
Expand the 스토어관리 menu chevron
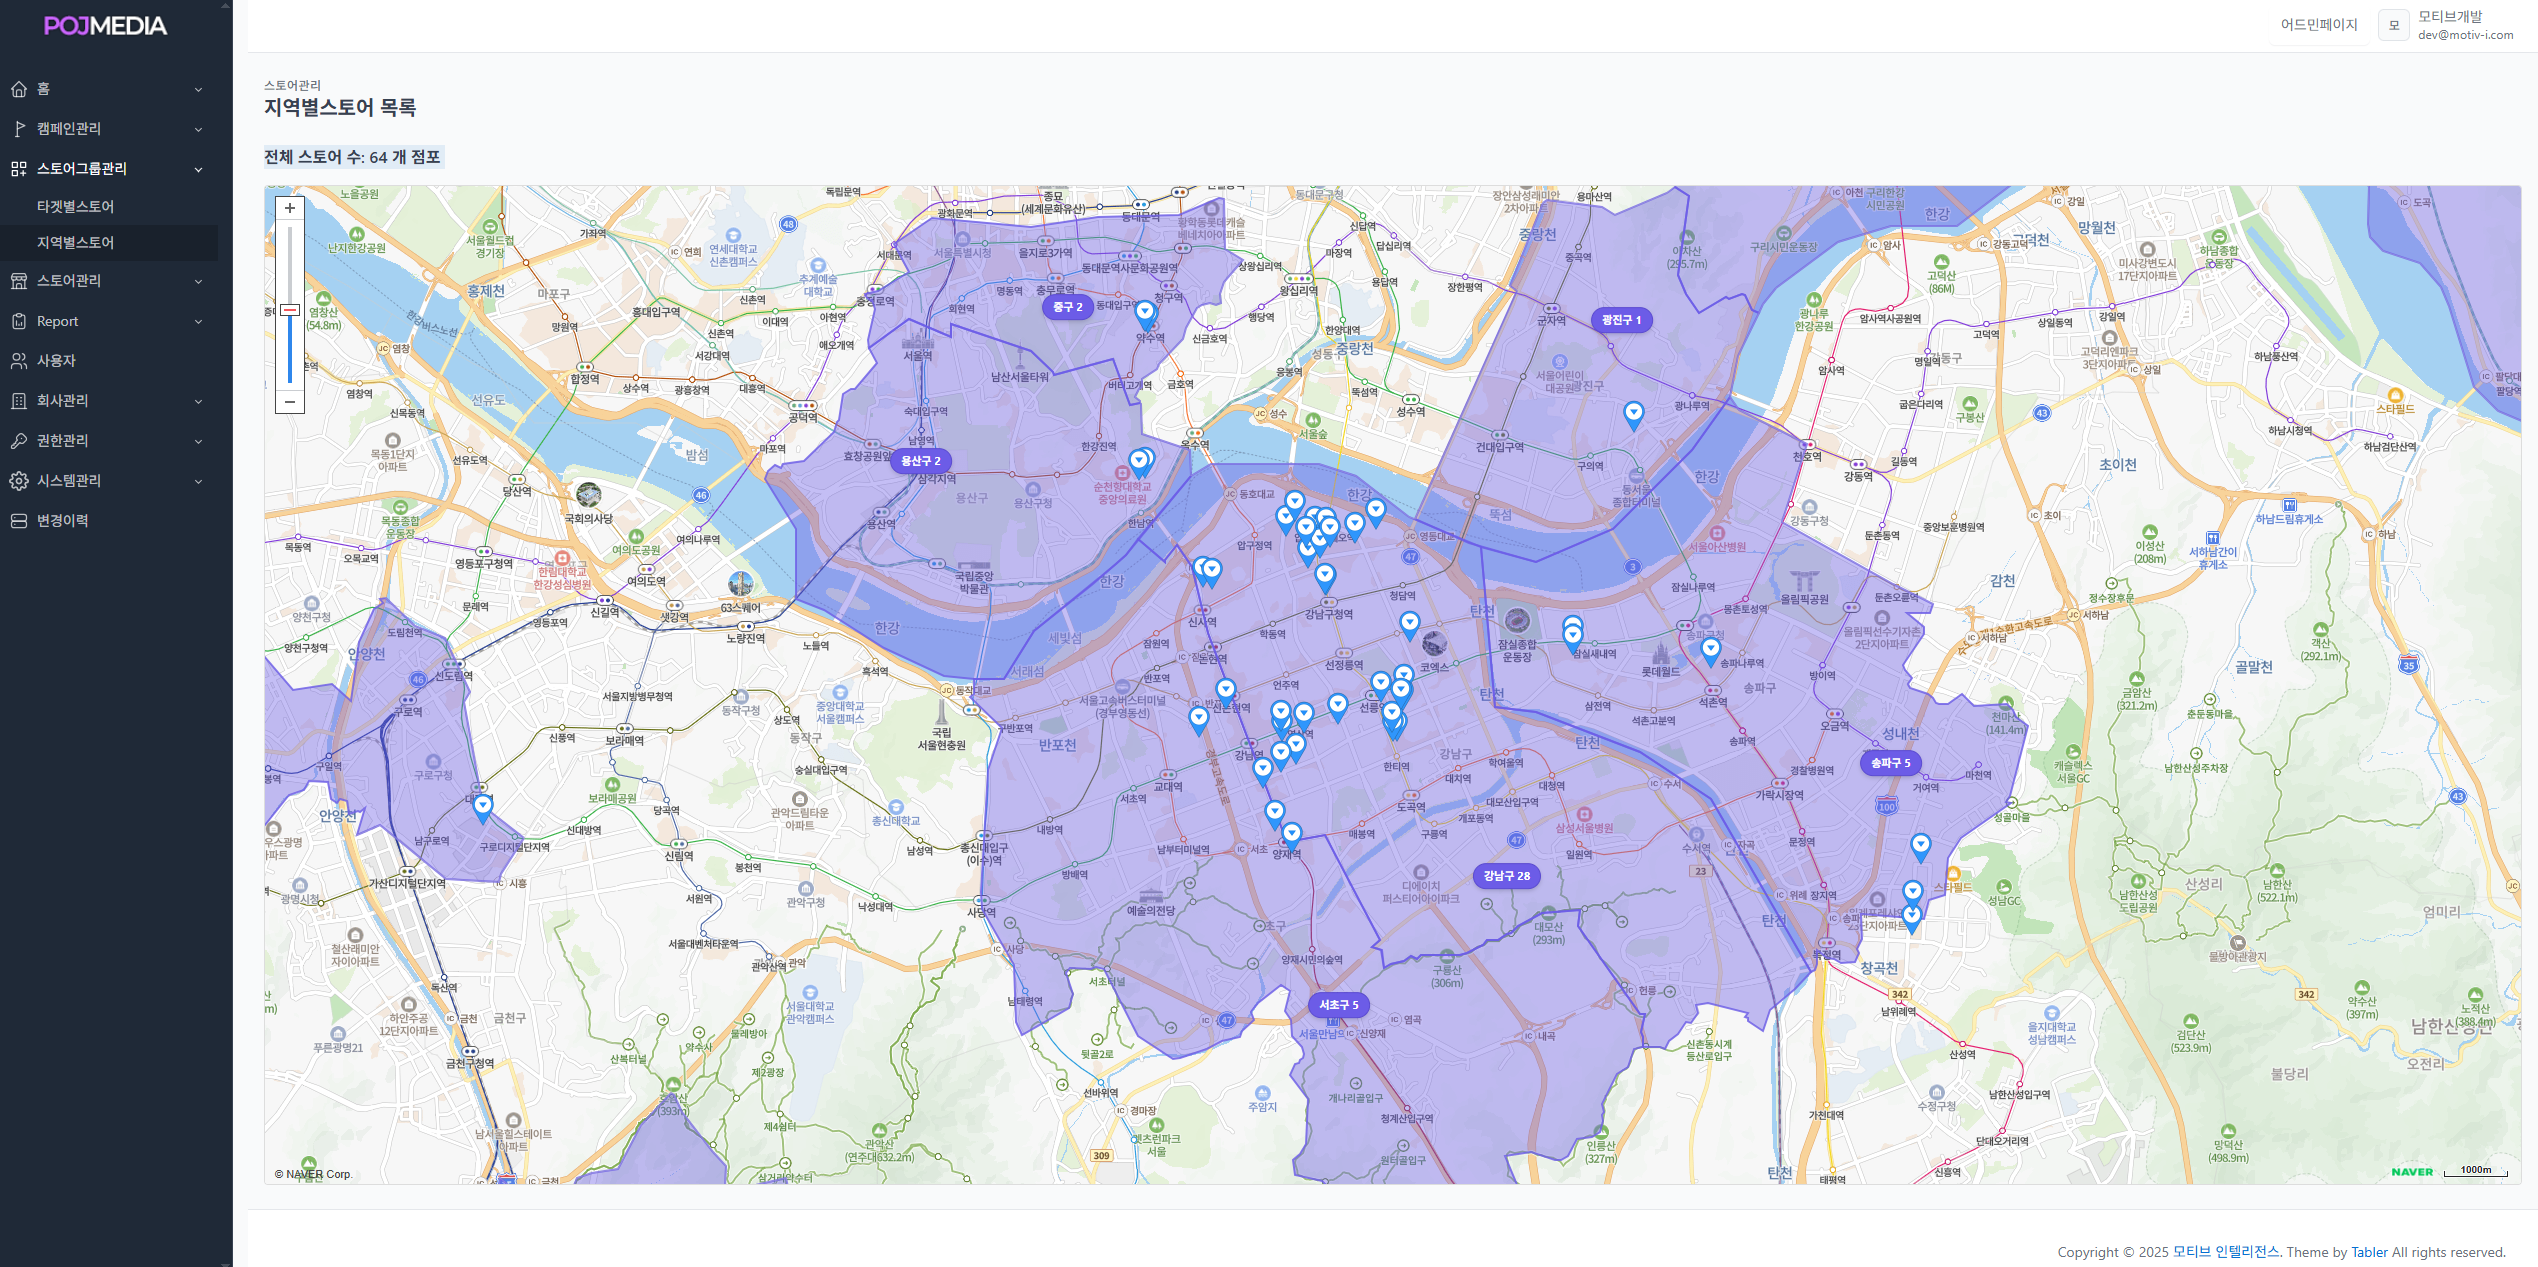coord(198,281)
